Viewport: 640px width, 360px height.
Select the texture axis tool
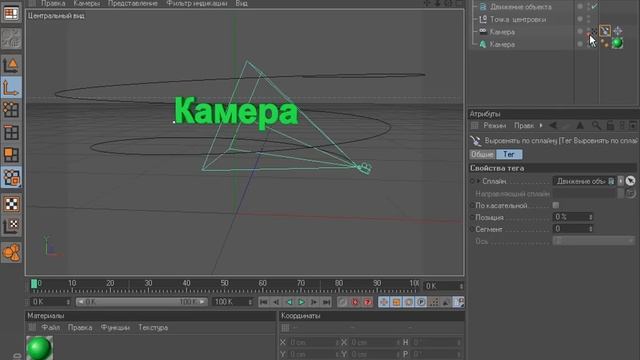coord(11,226)
